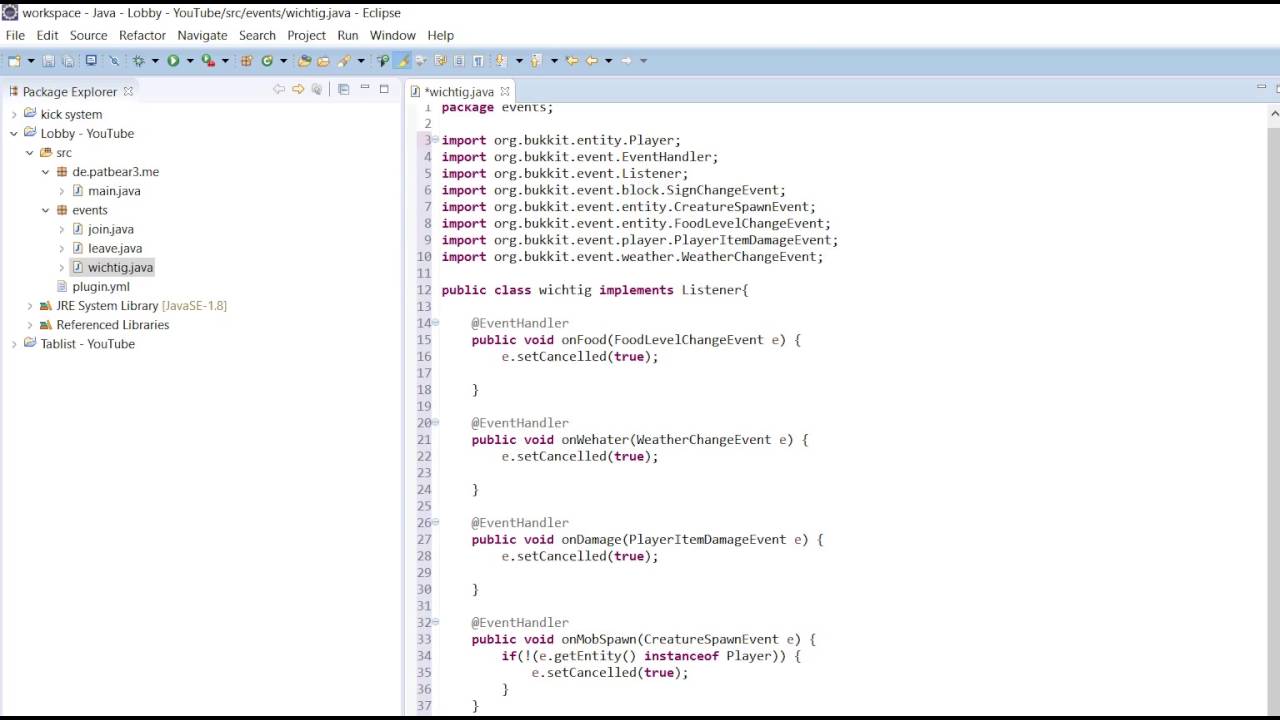1280x720 pixels.
Task: Select Referenced Libraries node
Action: click(113, 325)
